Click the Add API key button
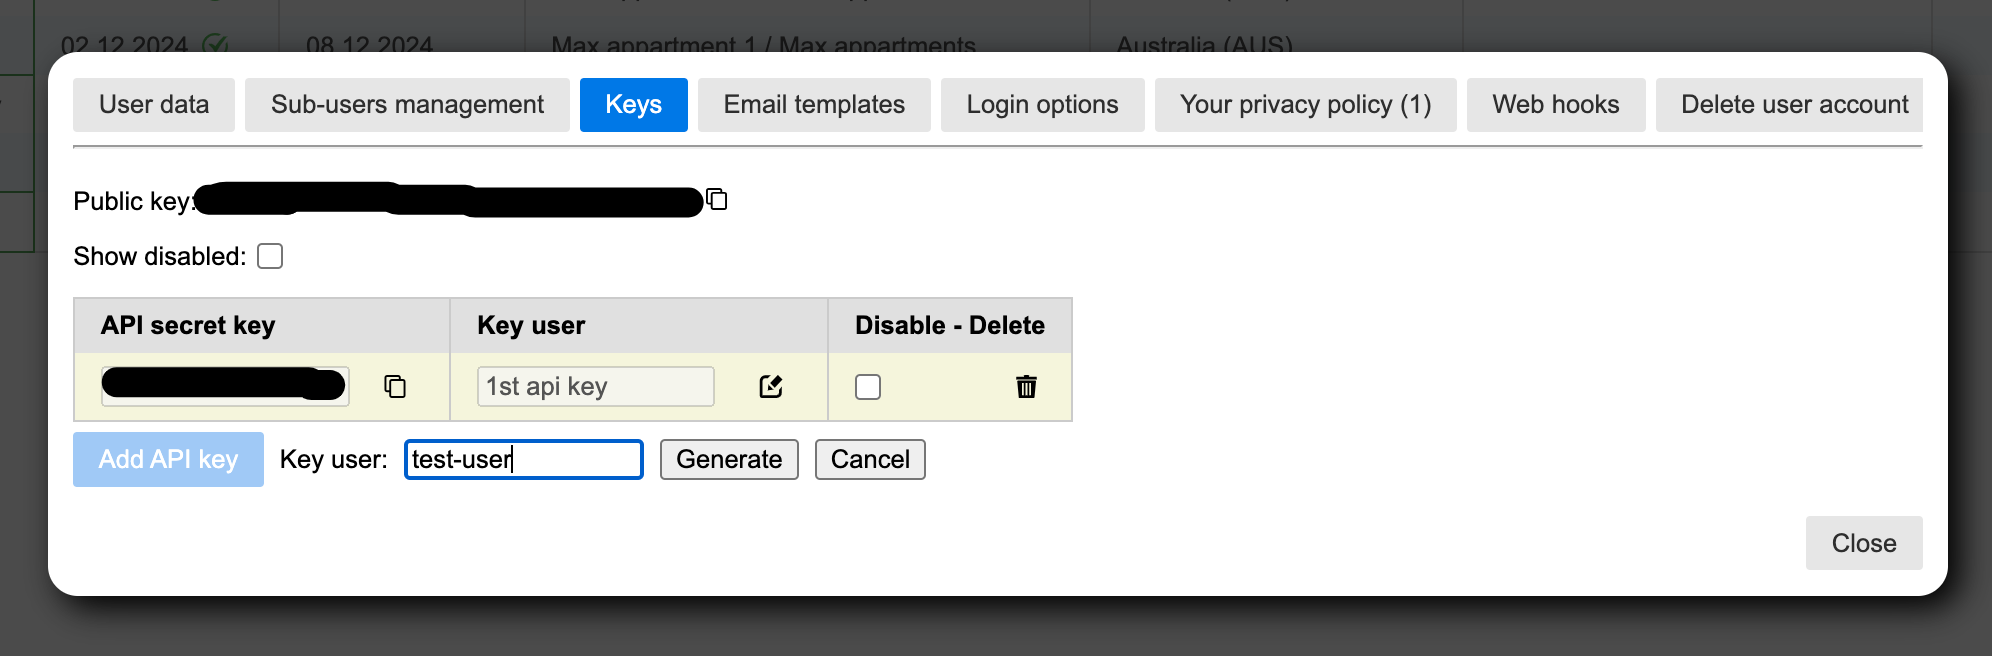This screenshot has width=1992, height=656. pyautogui.click(x=168, y=459)
